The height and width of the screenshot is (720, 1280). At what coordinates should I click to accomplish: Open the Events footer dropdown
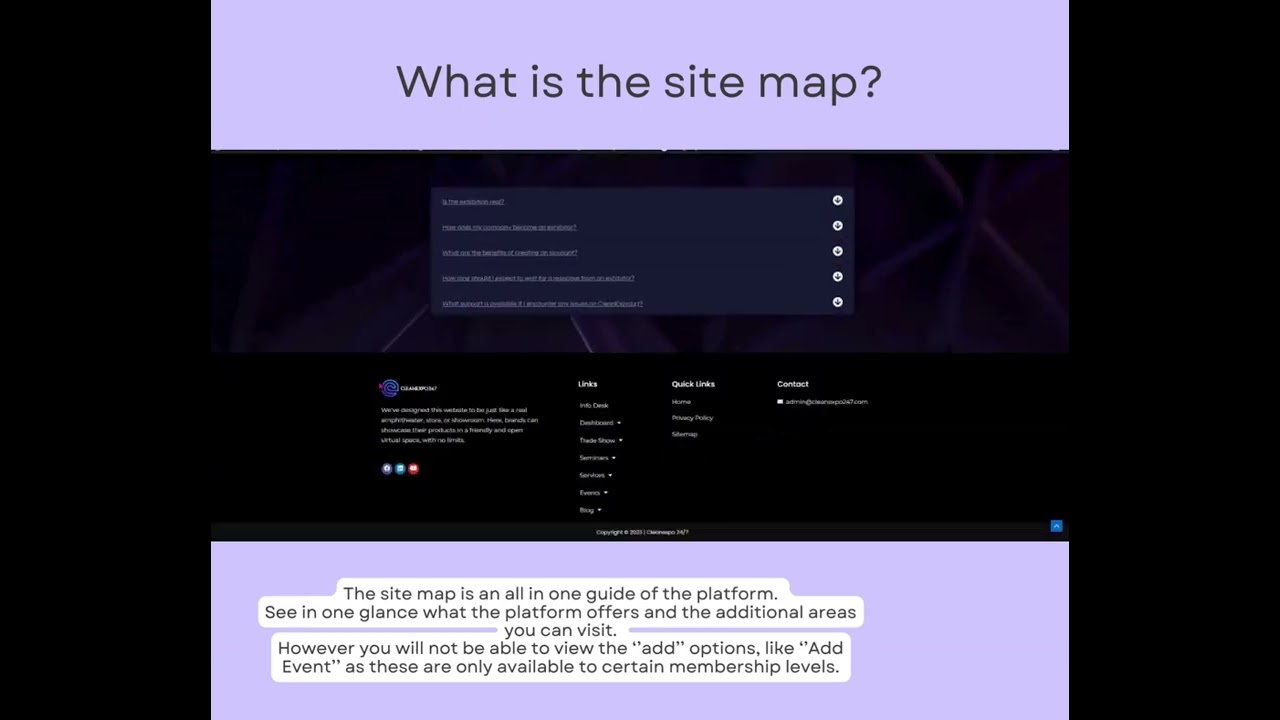tap(594, 492)
